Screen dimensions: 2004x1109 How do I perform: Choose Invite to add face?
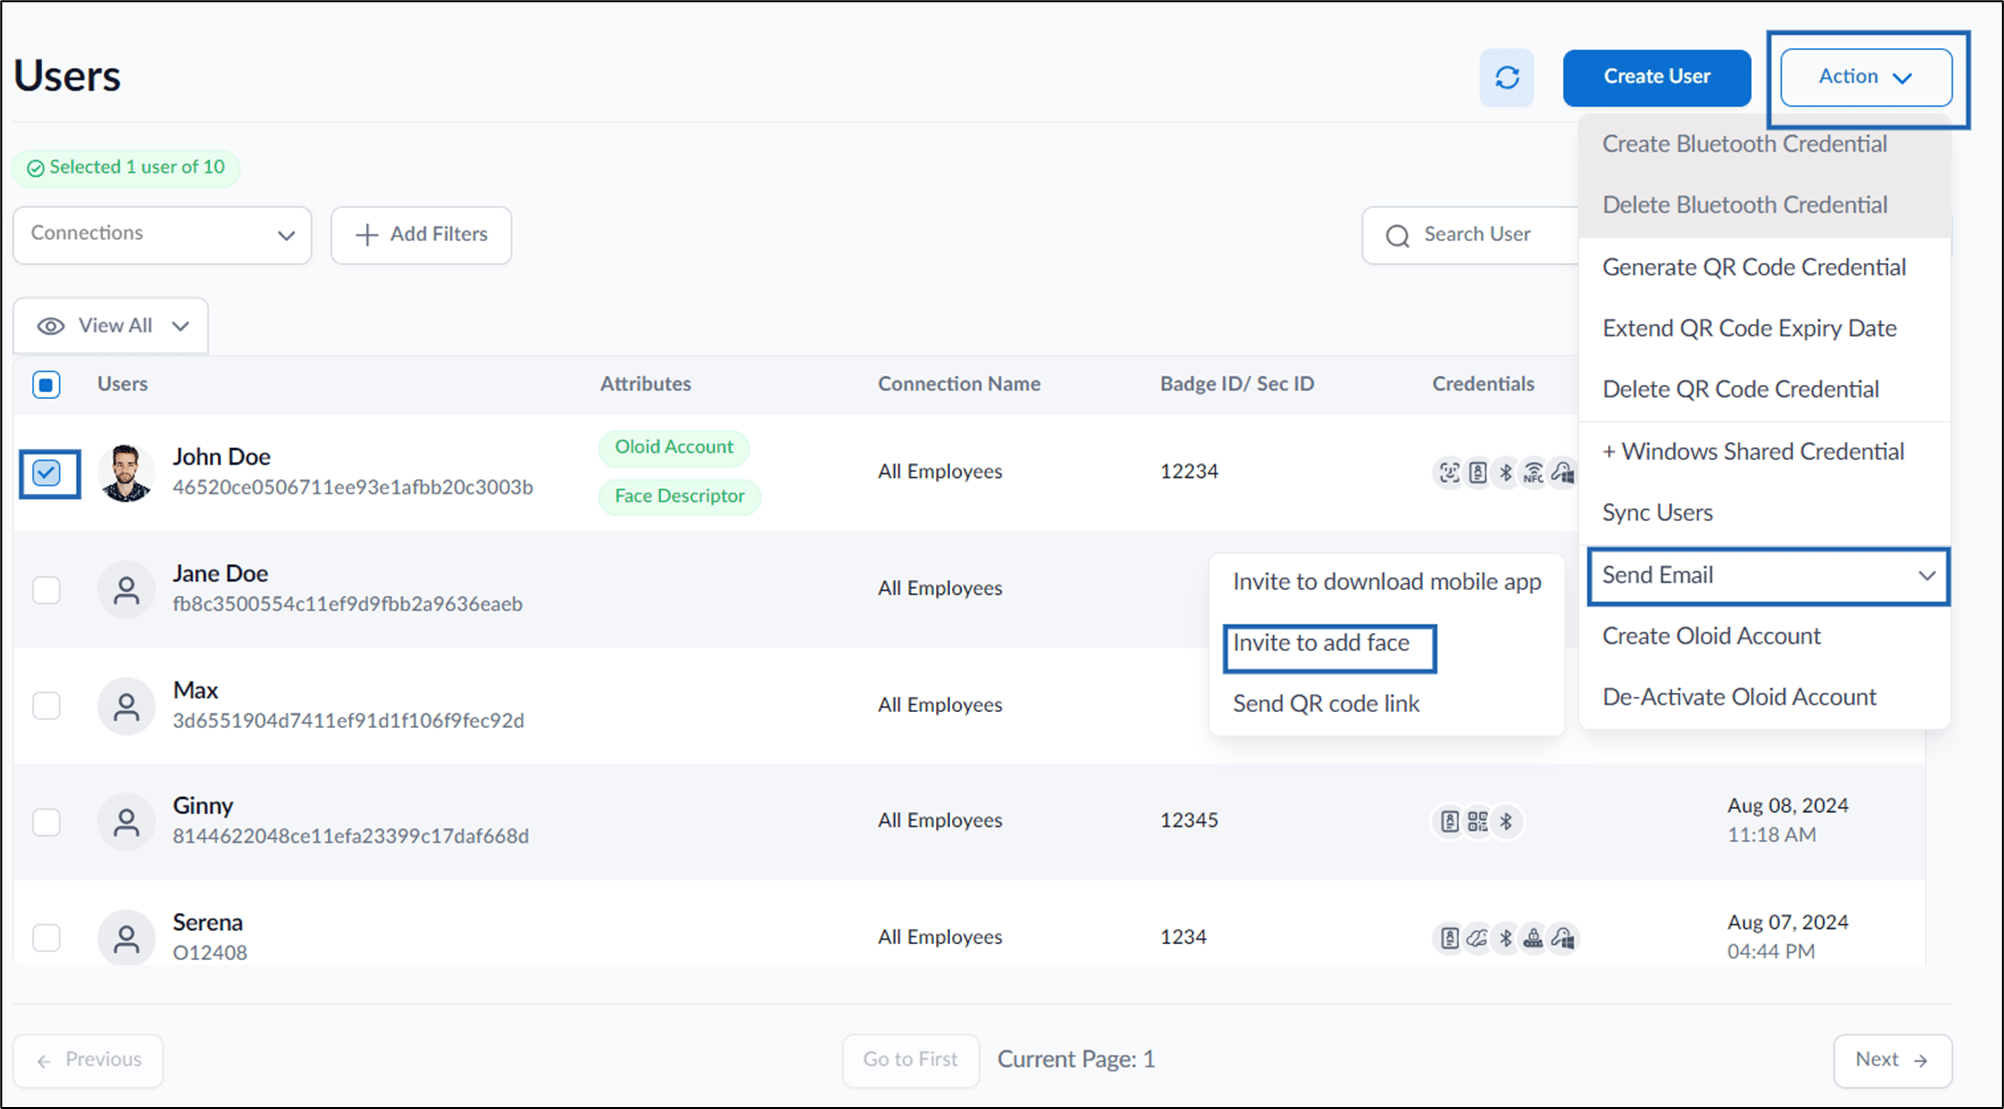click(x=1321, y=643)
